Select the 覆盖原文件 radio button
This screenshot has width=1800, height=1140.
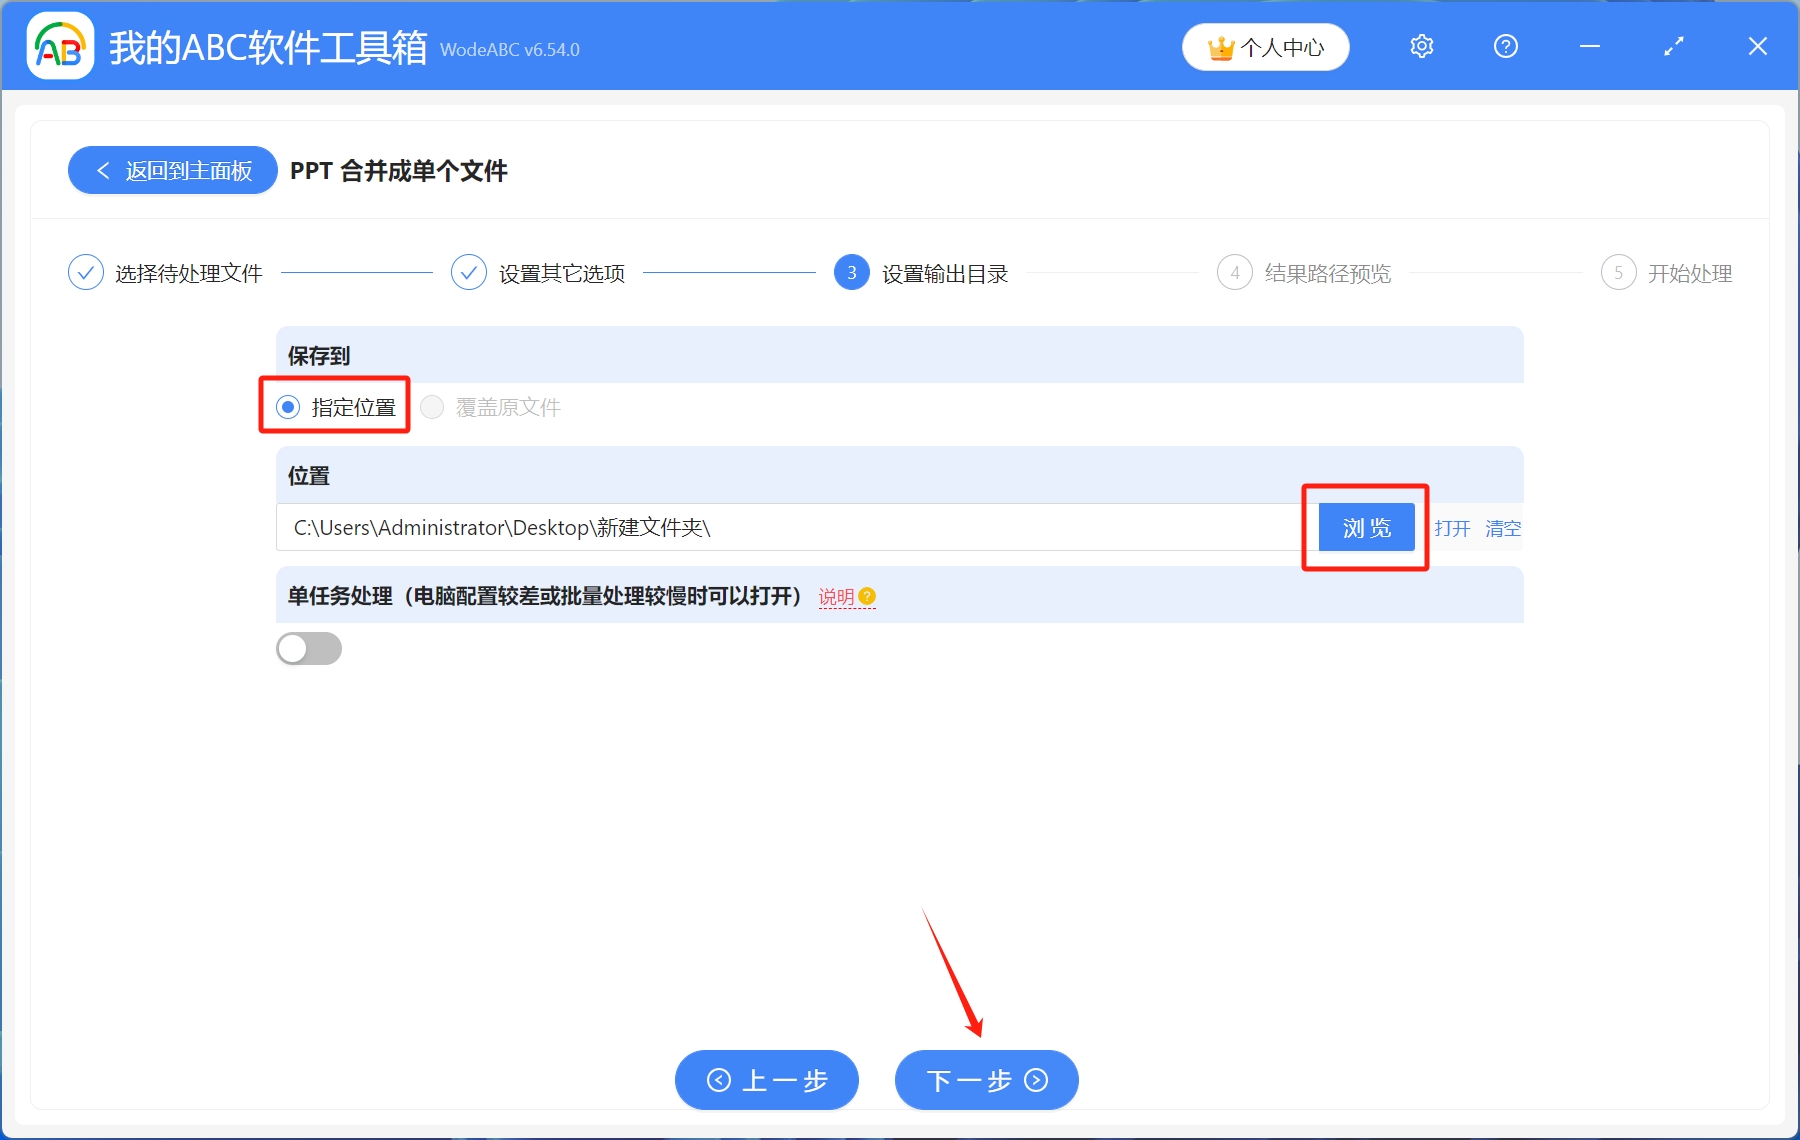pos(432,407)
